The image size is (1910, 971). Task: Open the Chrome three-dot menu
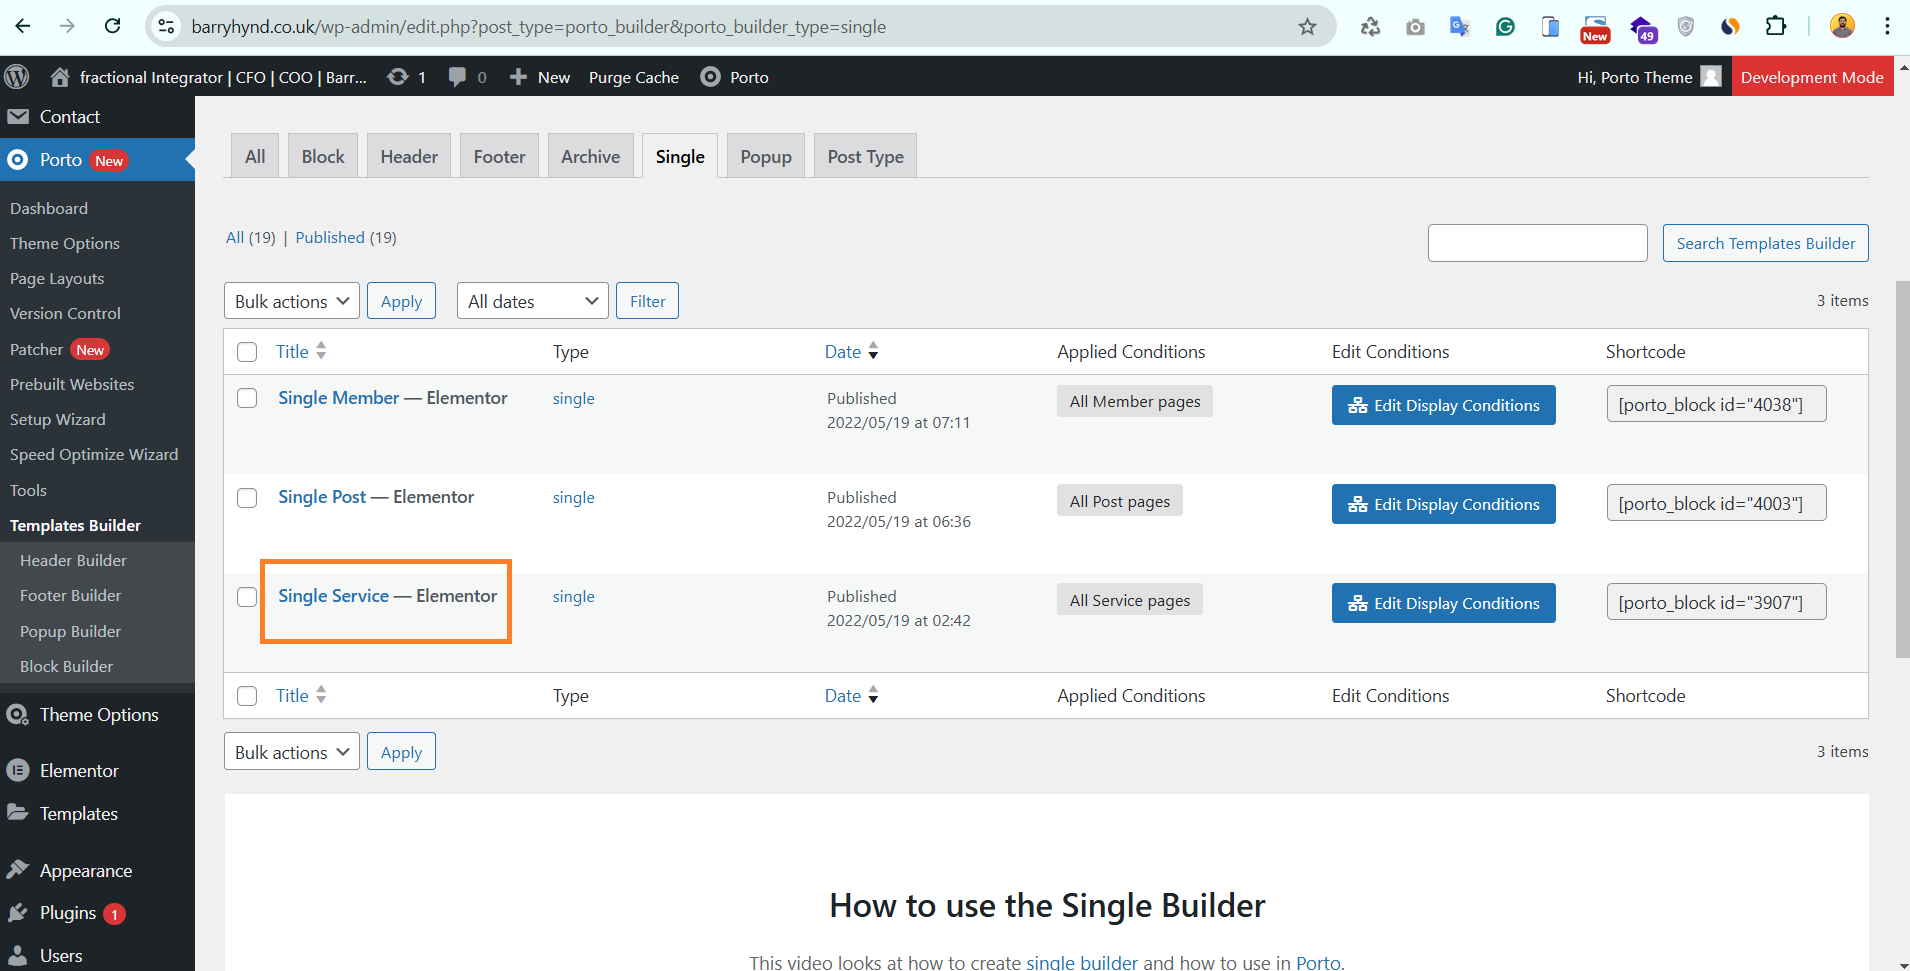[1887, 26]
